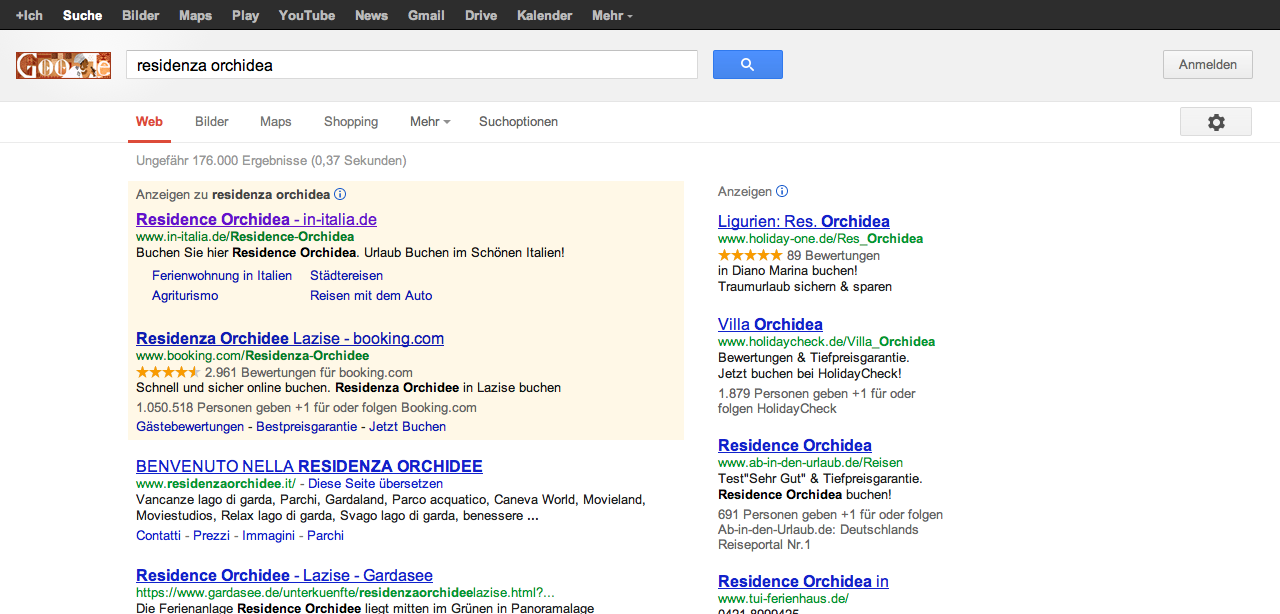
Task: Focus the search field containing 'residenza orchidea'
Action: click(411, 65)
